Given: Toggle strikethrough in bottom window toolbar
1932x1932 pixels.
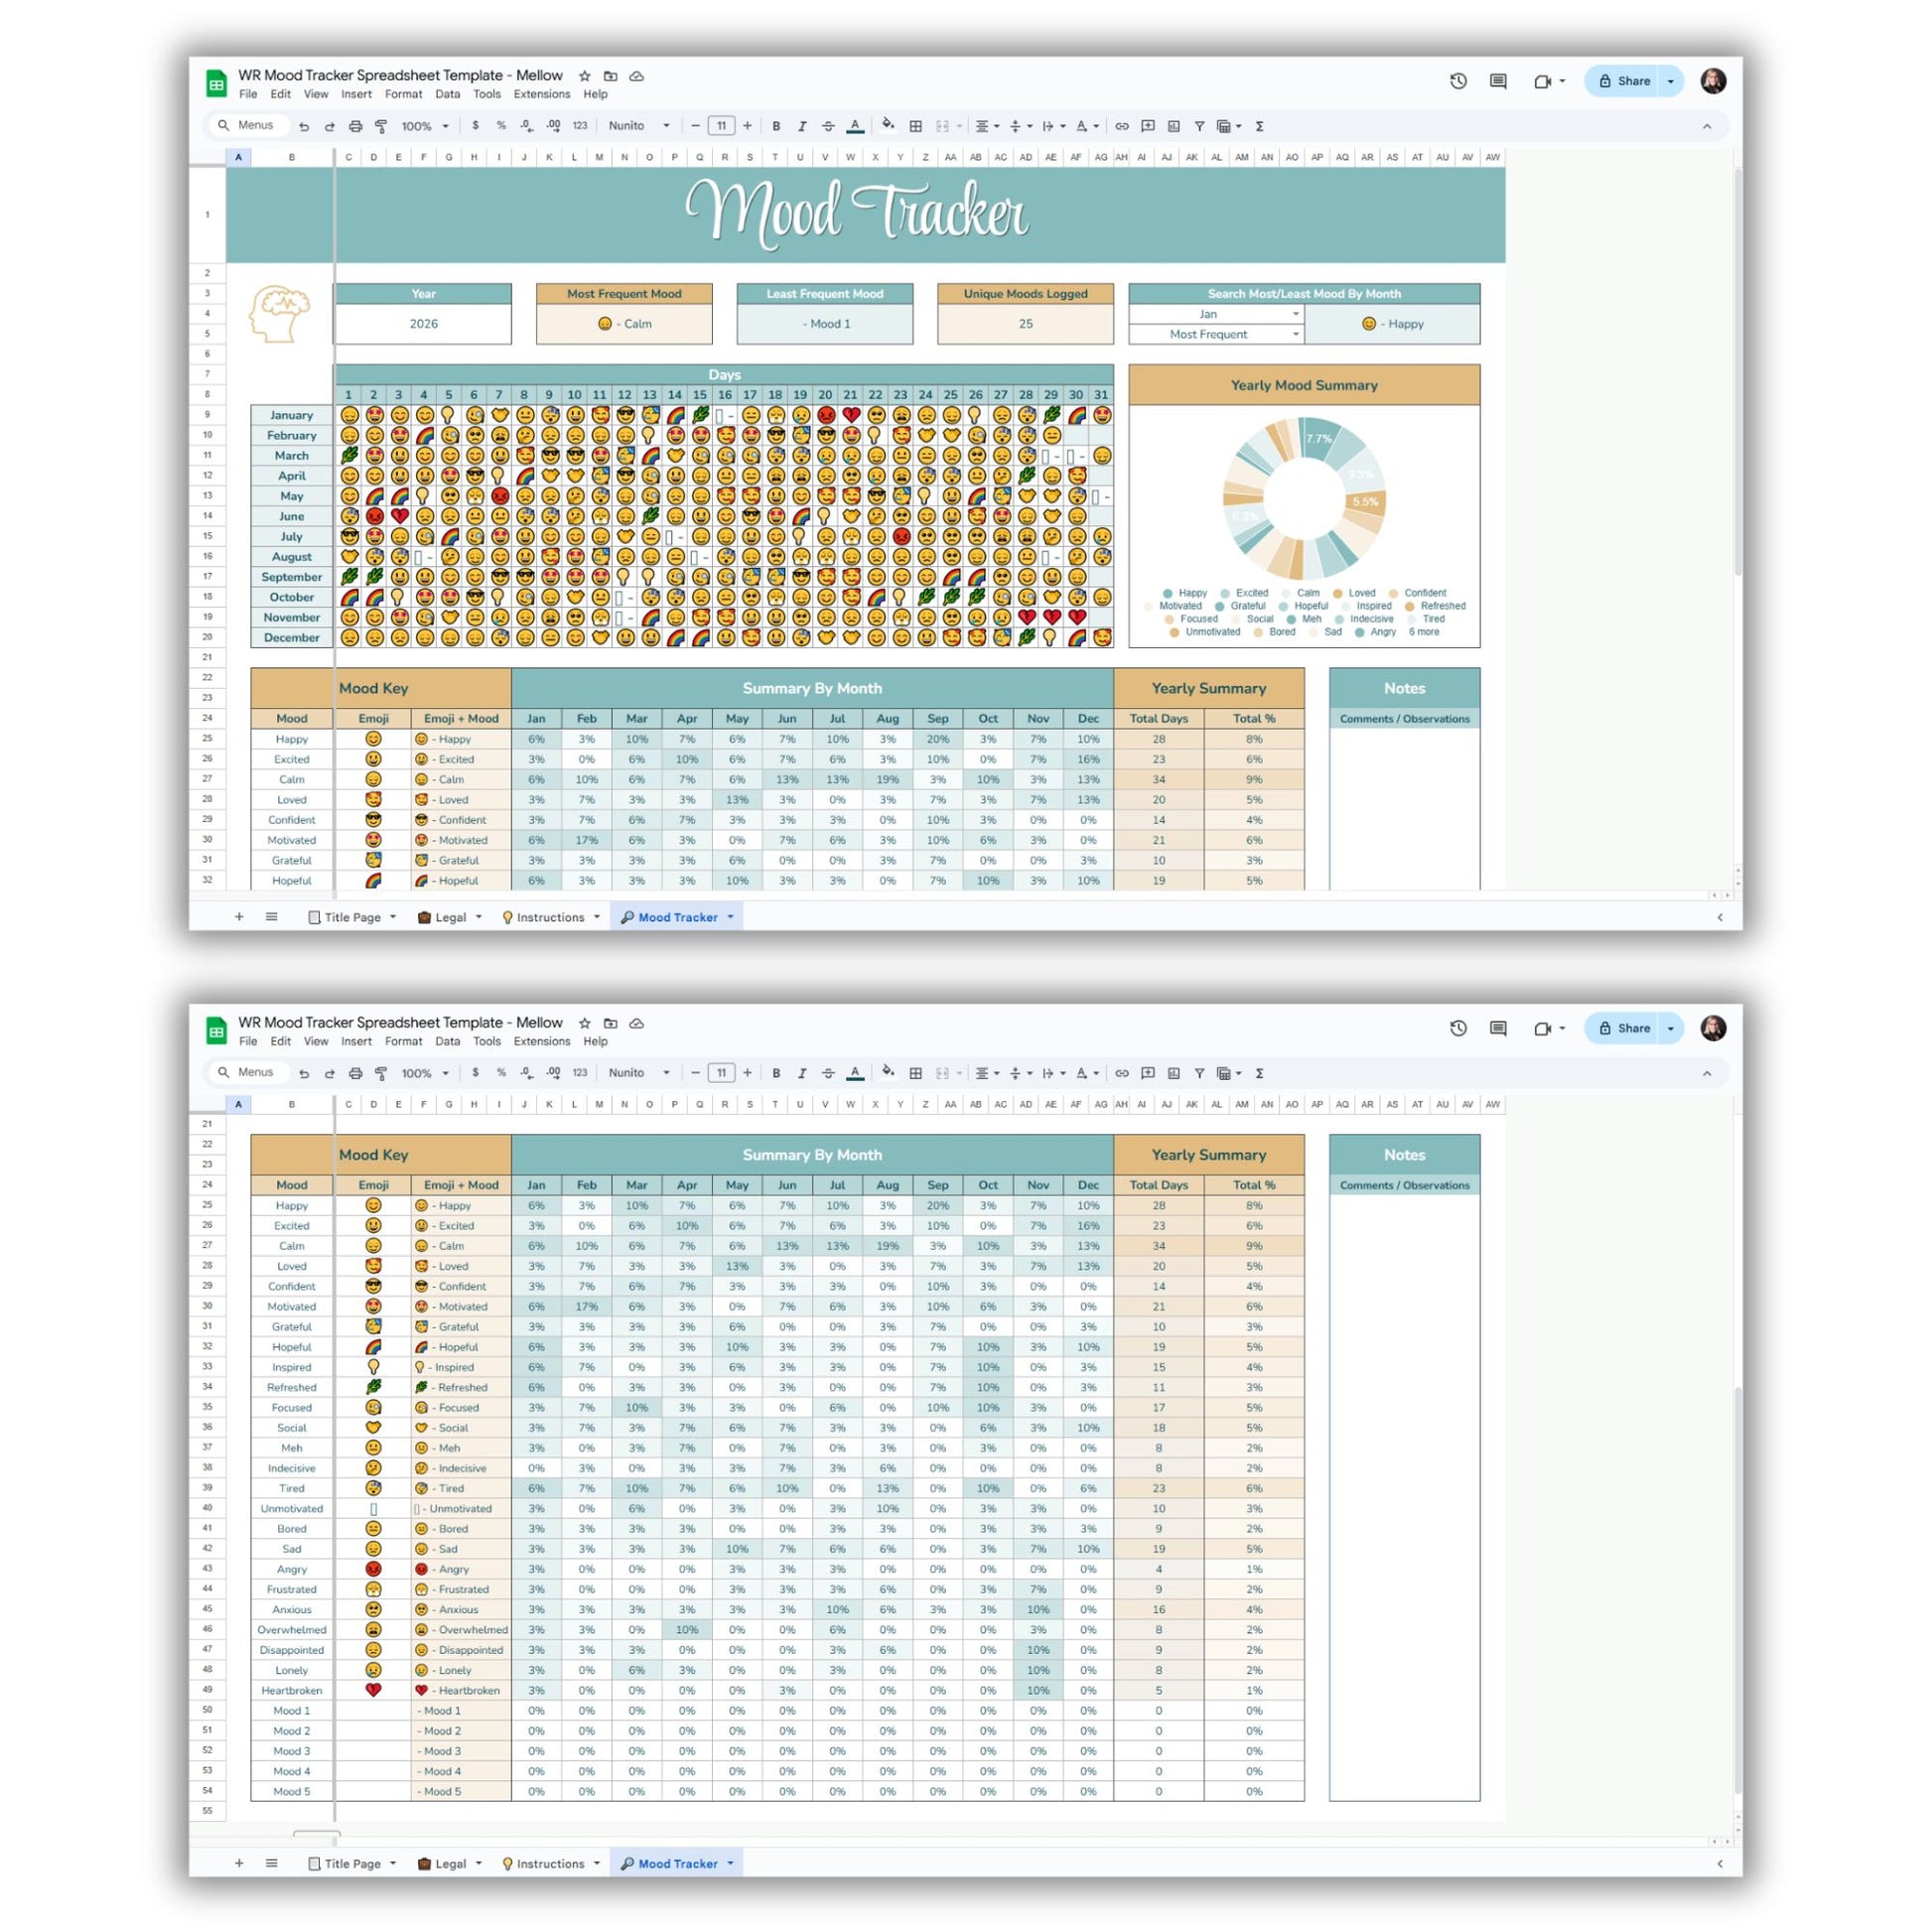Looking at the screenshot, I should click(828, 1073).
